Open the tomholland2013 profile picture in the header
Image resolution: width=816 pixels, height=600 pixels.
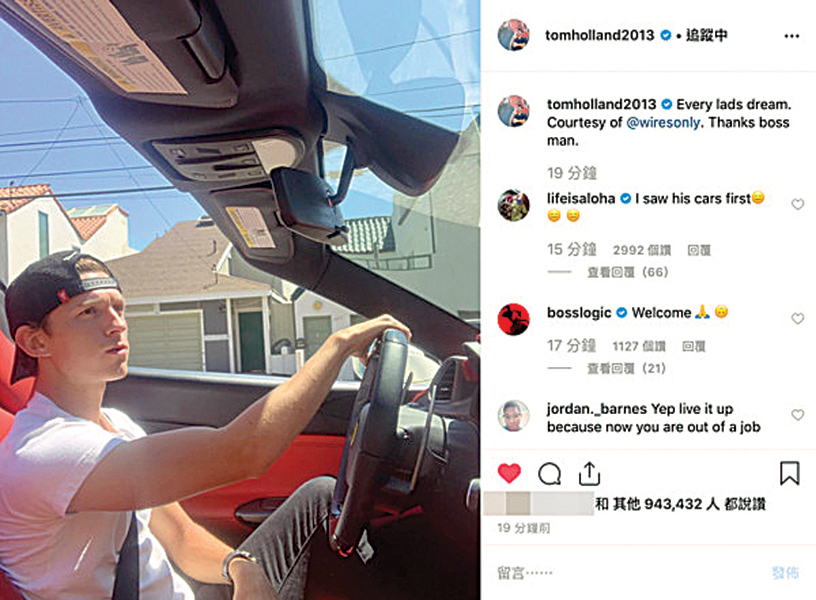click(514, 35)
